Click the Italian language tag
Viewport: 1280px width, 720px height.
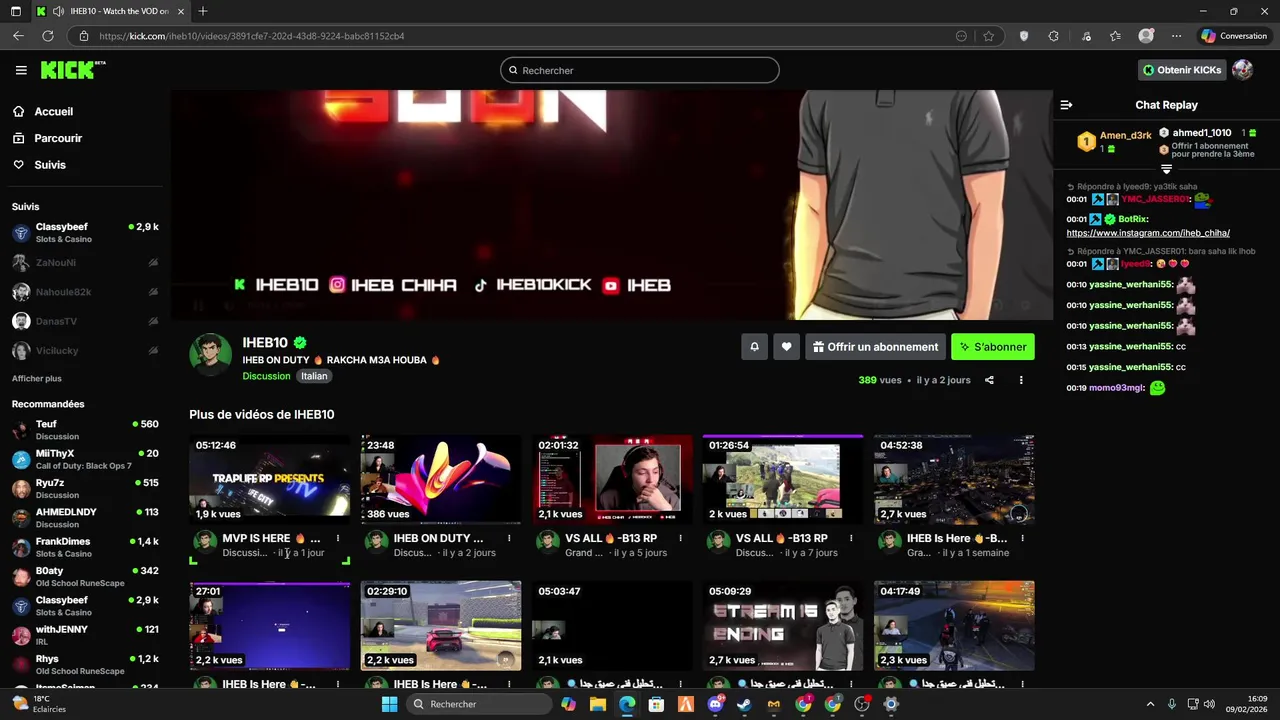pyautogui.click(x=314, y=376)
